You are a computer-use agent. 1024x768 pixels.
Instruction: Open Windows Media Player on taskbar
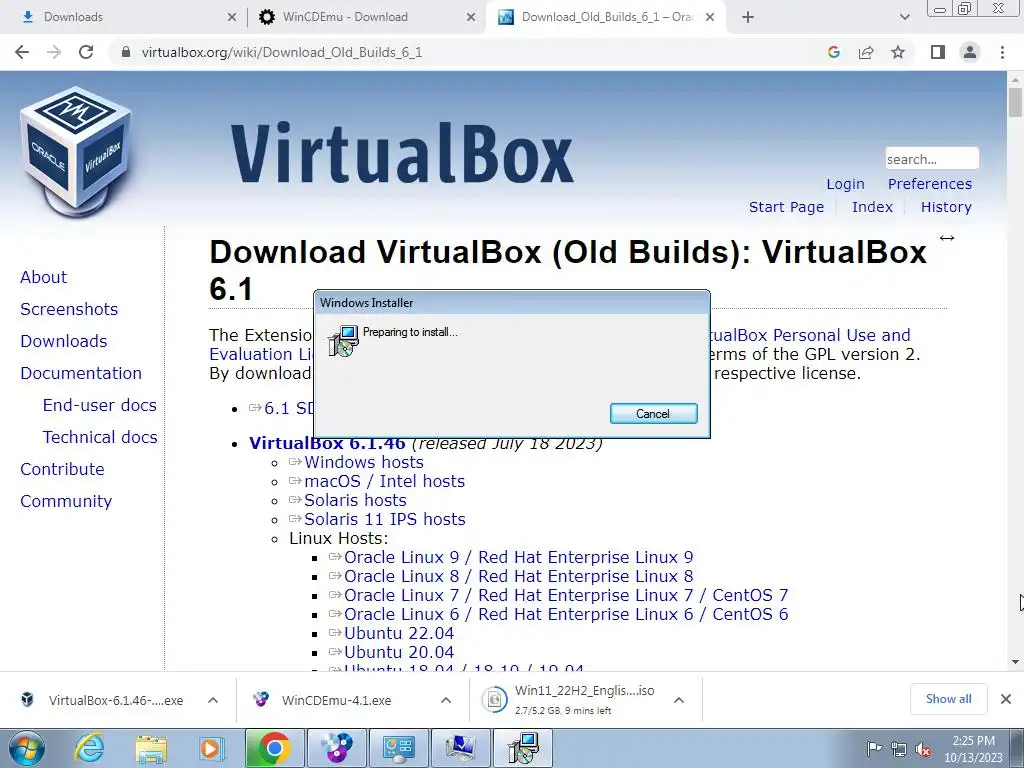click(211, 748)
